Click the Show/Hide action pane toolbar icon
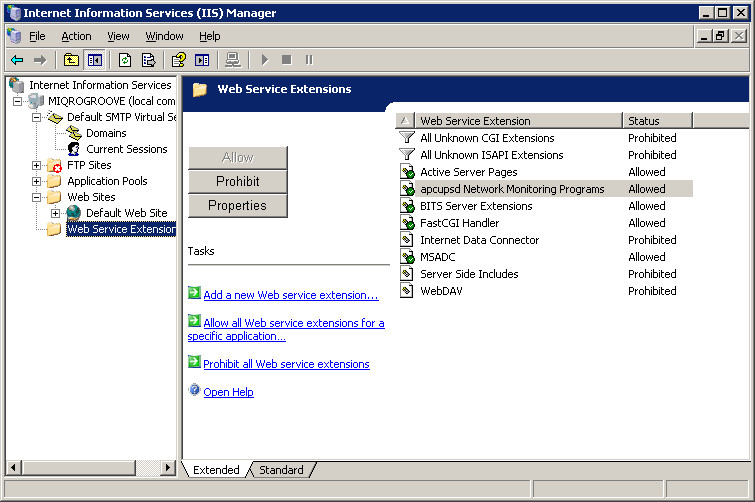755x502 pixels. pyautogui.click(x=202, y=60)
